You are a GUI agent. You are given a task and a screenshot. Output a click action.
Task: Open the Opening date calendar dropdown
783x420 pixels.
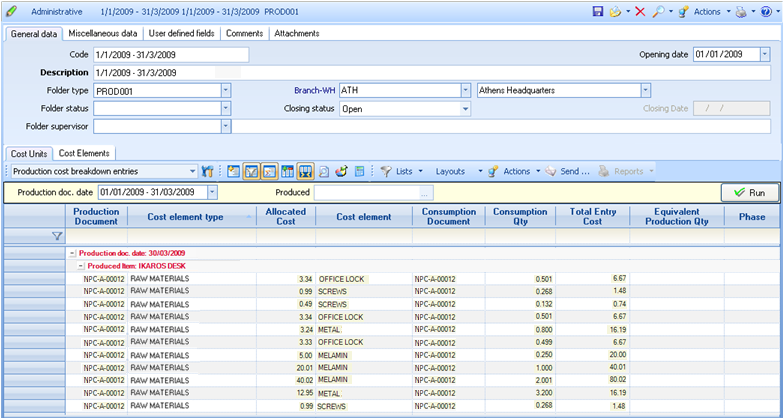(x=765, y=54)
